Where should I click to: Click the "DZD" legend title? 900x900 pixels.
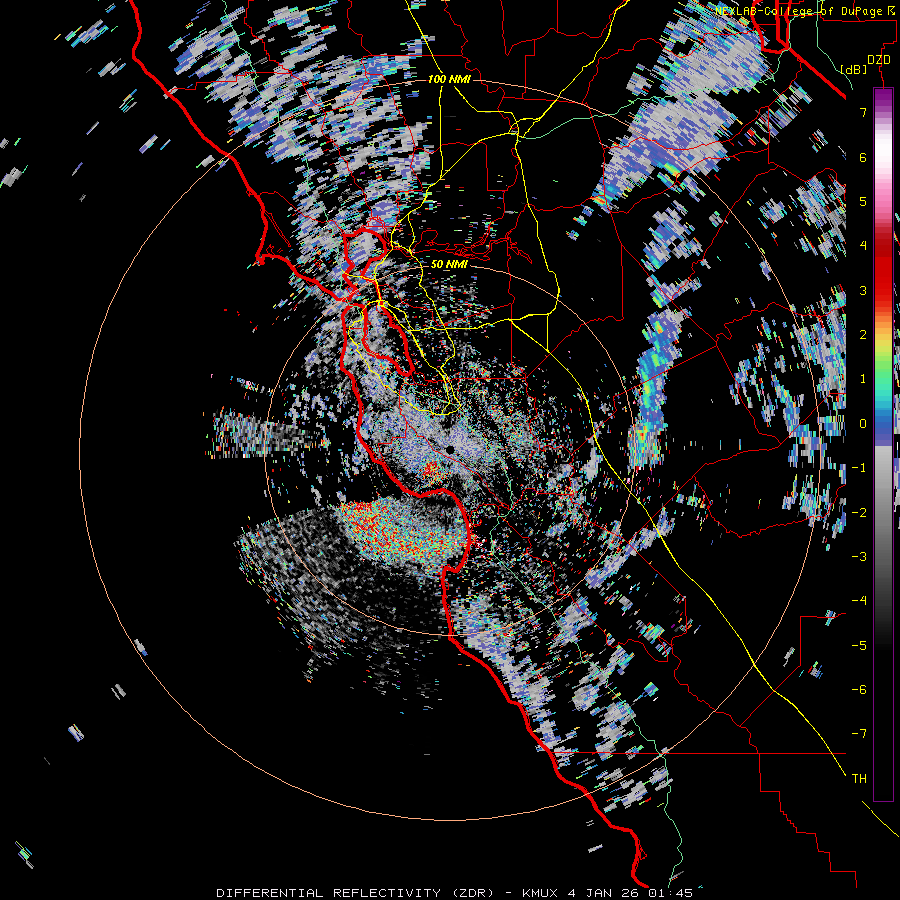click(878, 60)
